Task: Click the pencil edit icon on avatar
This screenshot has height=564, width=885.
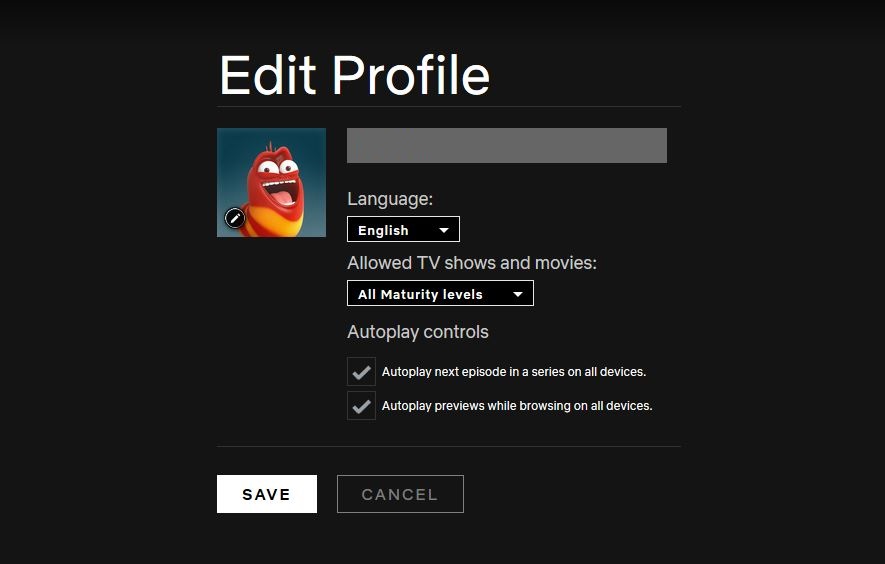Action: tap(235, 217)
